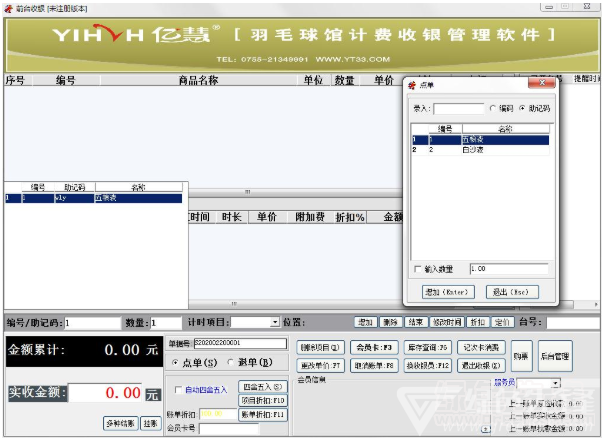Click the 删除项目(Q) button
The image size is (604, 440).
coord(320,348)
